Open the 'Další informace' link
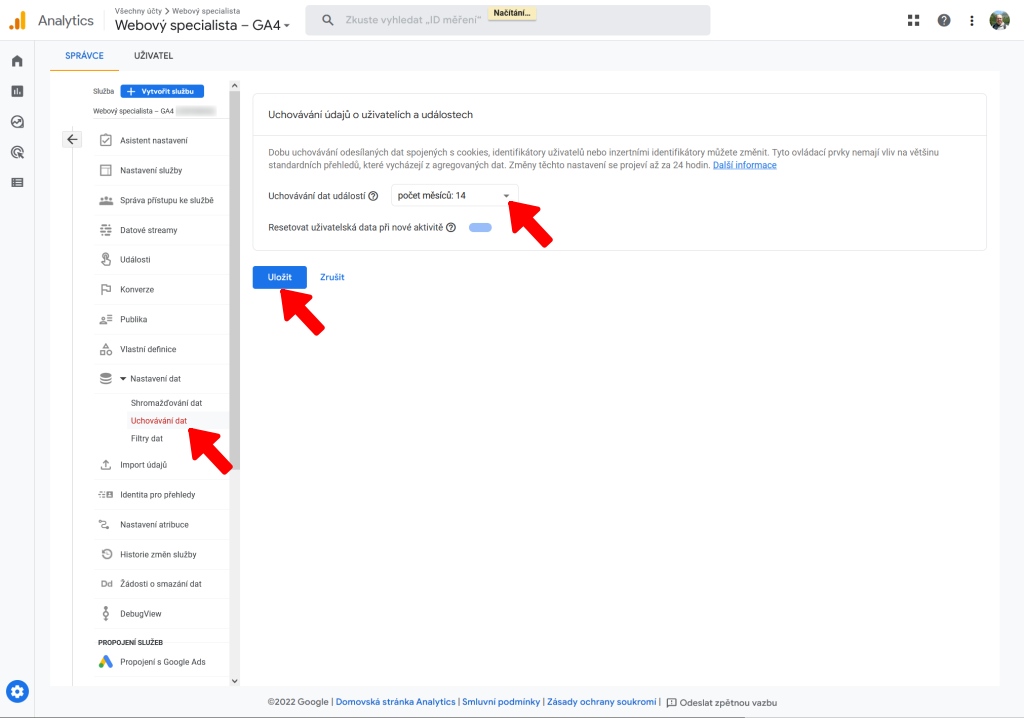Screen dimensions: 1024x718 click(746, 165)
